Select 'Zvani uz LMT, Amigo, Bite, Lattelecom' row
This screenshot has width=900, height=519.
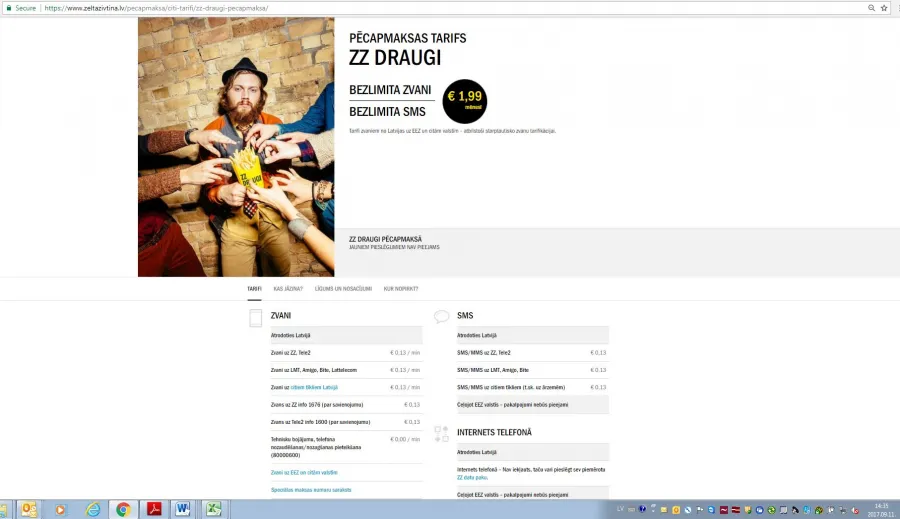(x=346, y=370)
